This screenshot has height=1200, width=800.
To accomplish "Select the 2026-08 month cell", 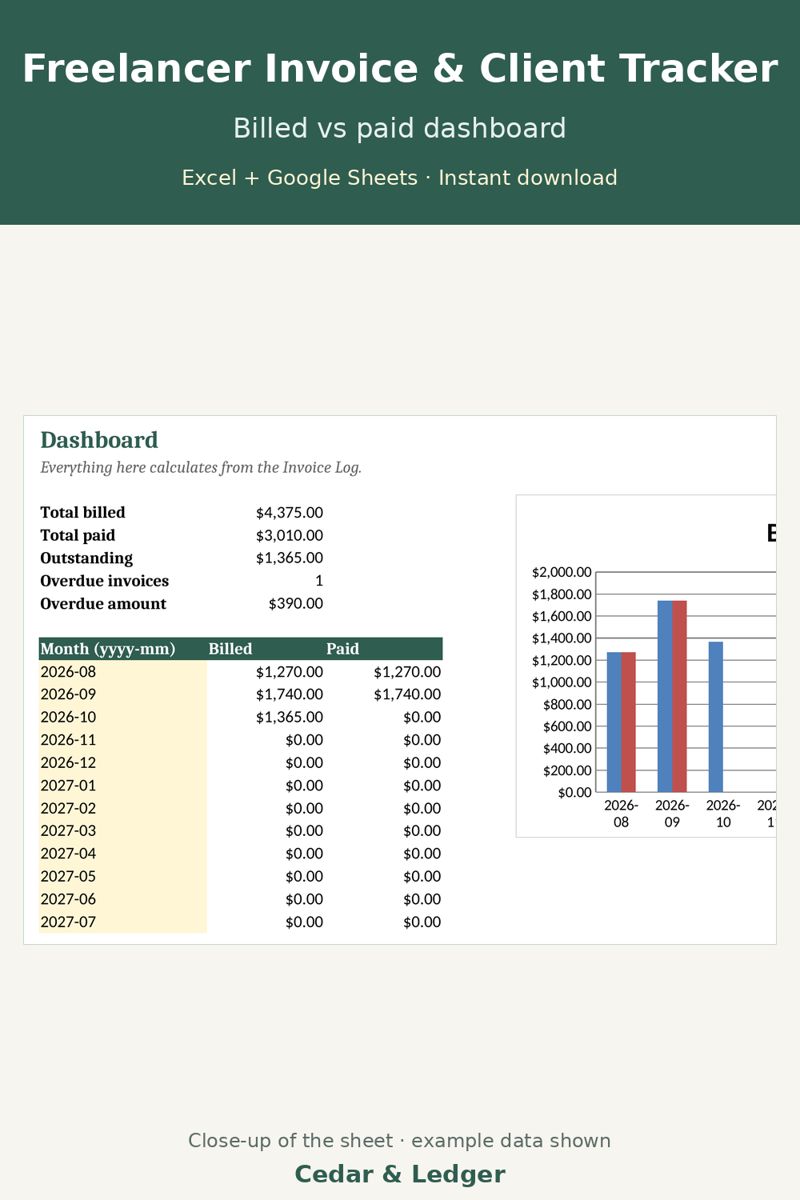I will [x=123, y=672].
